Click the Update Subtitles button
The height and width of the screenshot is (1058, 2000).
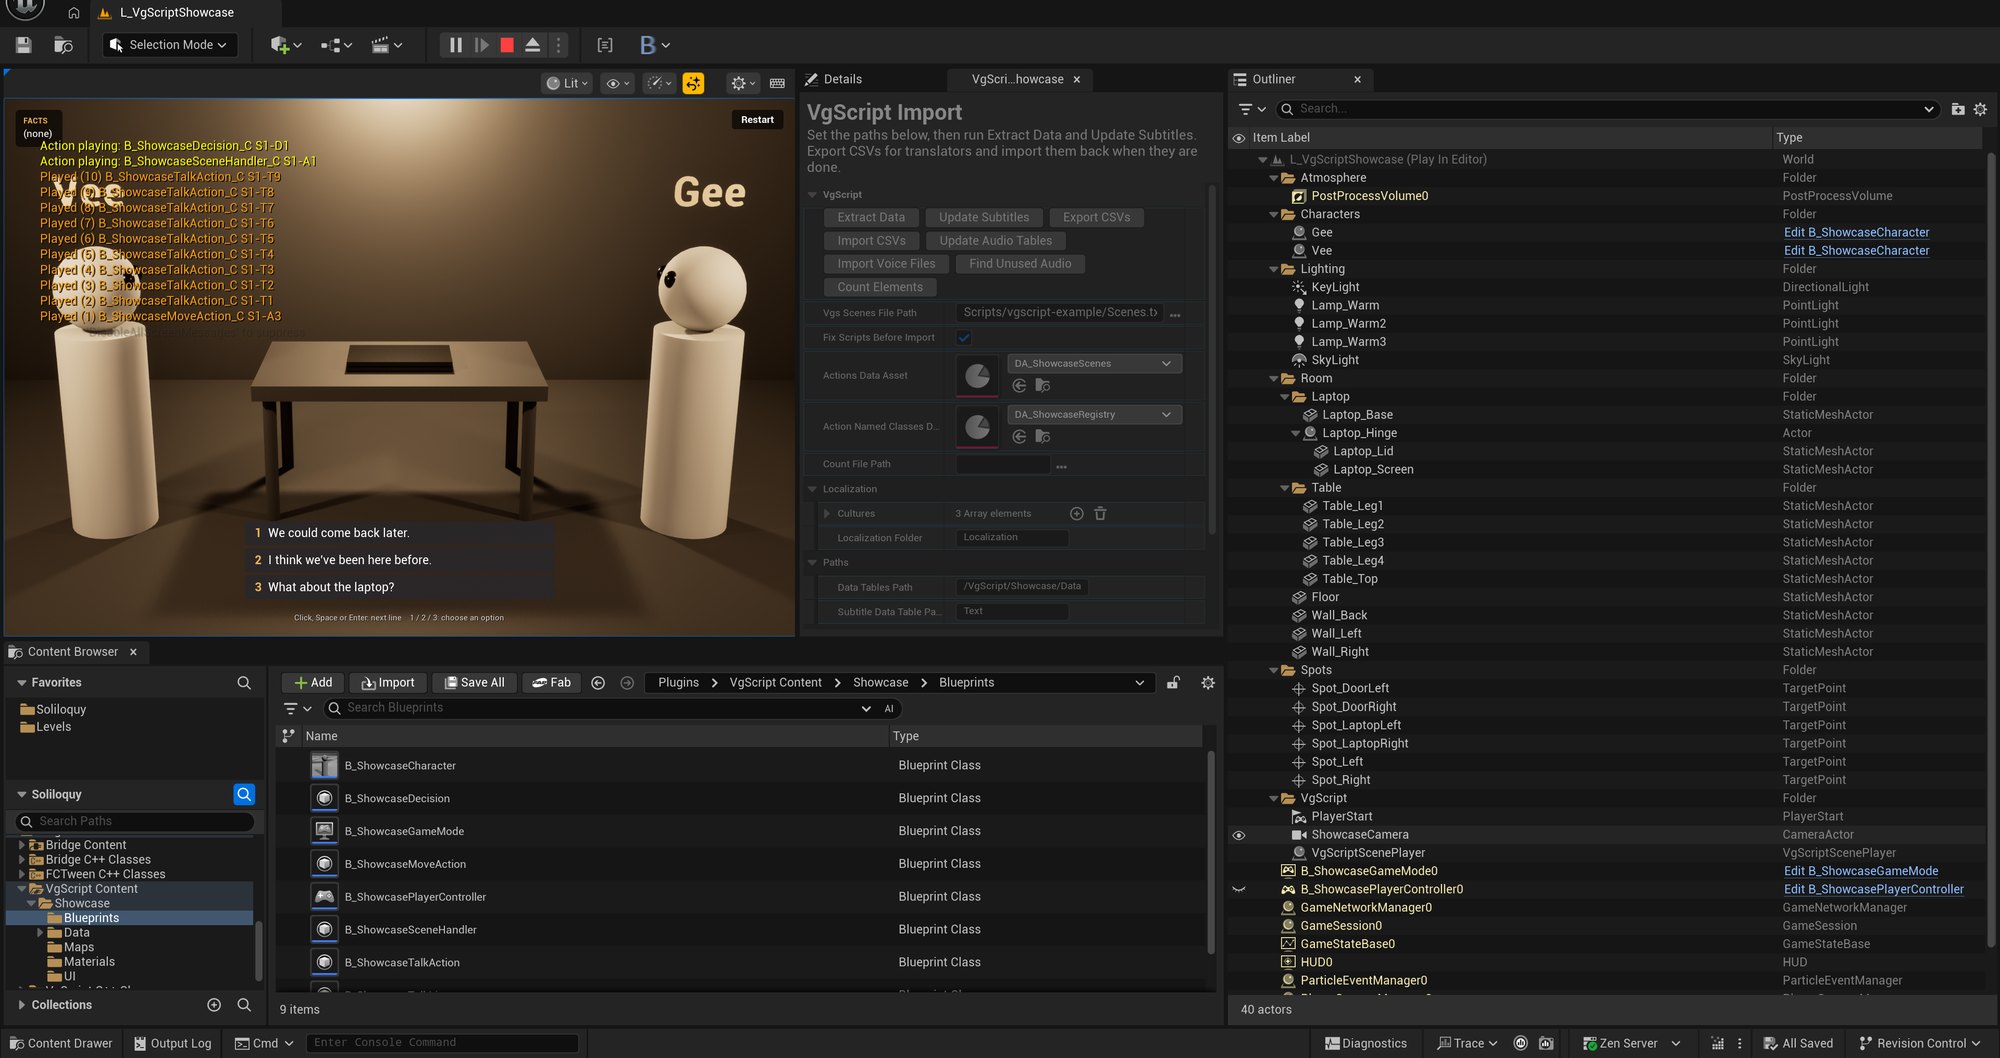[x=984, y=218]
